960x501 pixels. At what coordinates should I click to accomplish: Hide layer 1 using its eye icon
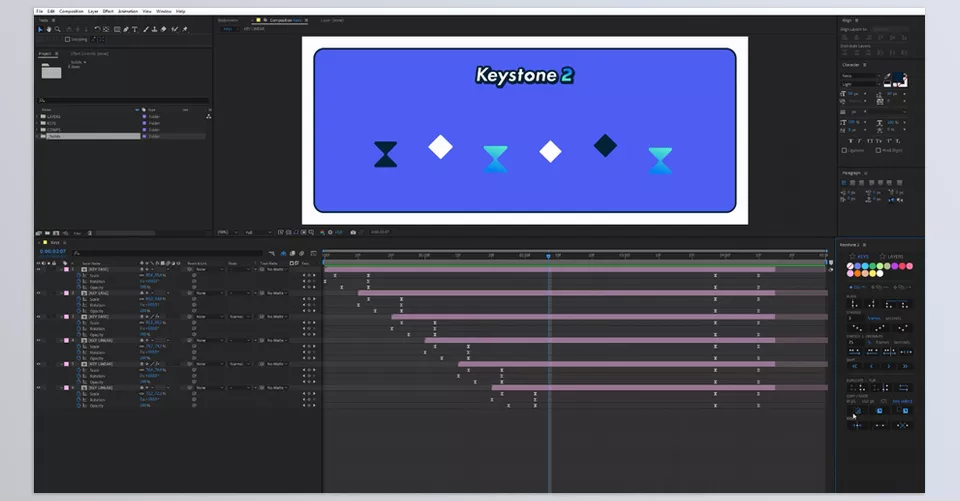38,269
